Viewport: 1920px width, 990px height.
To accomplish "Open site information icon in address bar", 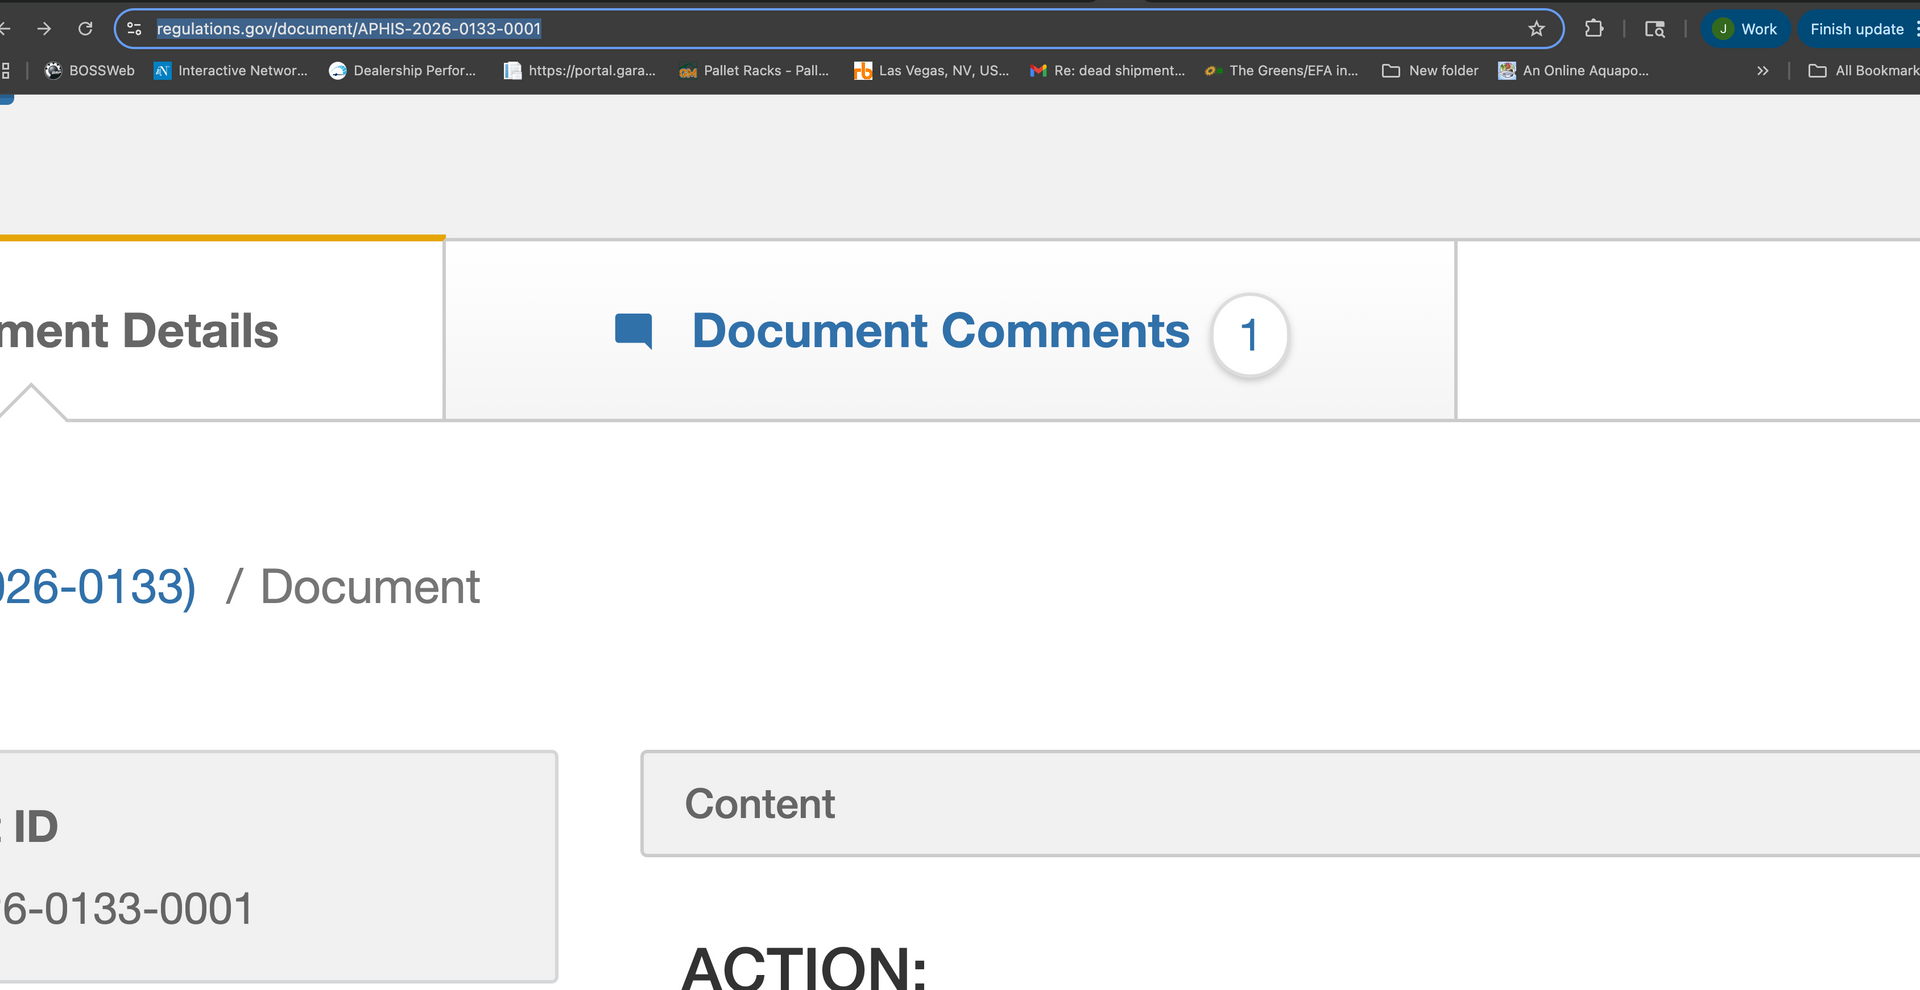I will (x=134, y=29).
